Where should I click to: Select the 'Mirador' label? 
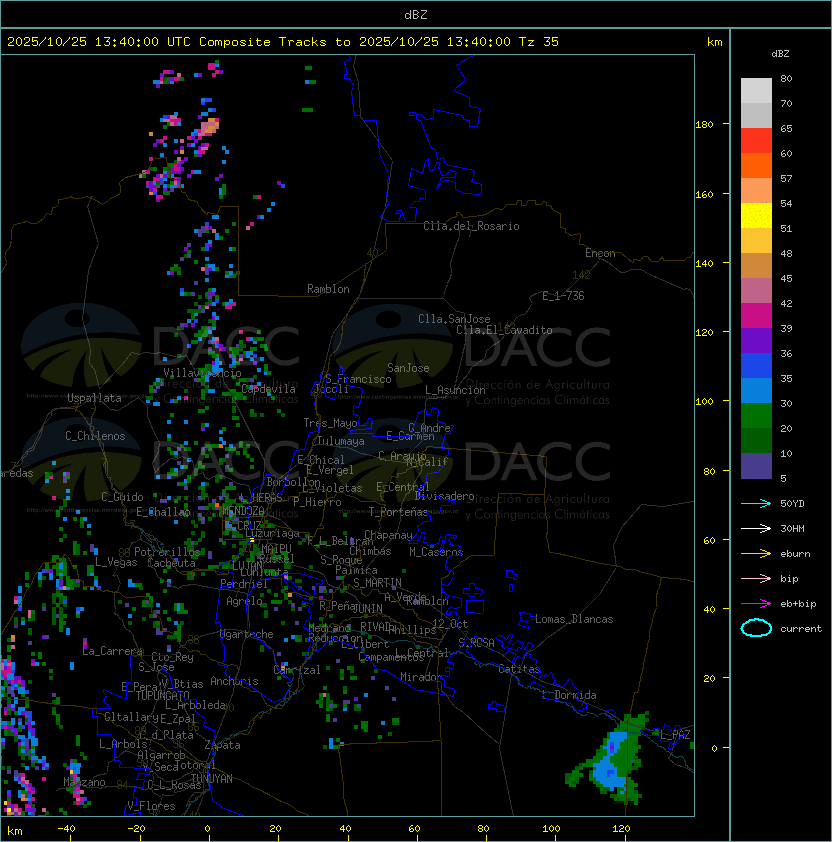(422, 677)
